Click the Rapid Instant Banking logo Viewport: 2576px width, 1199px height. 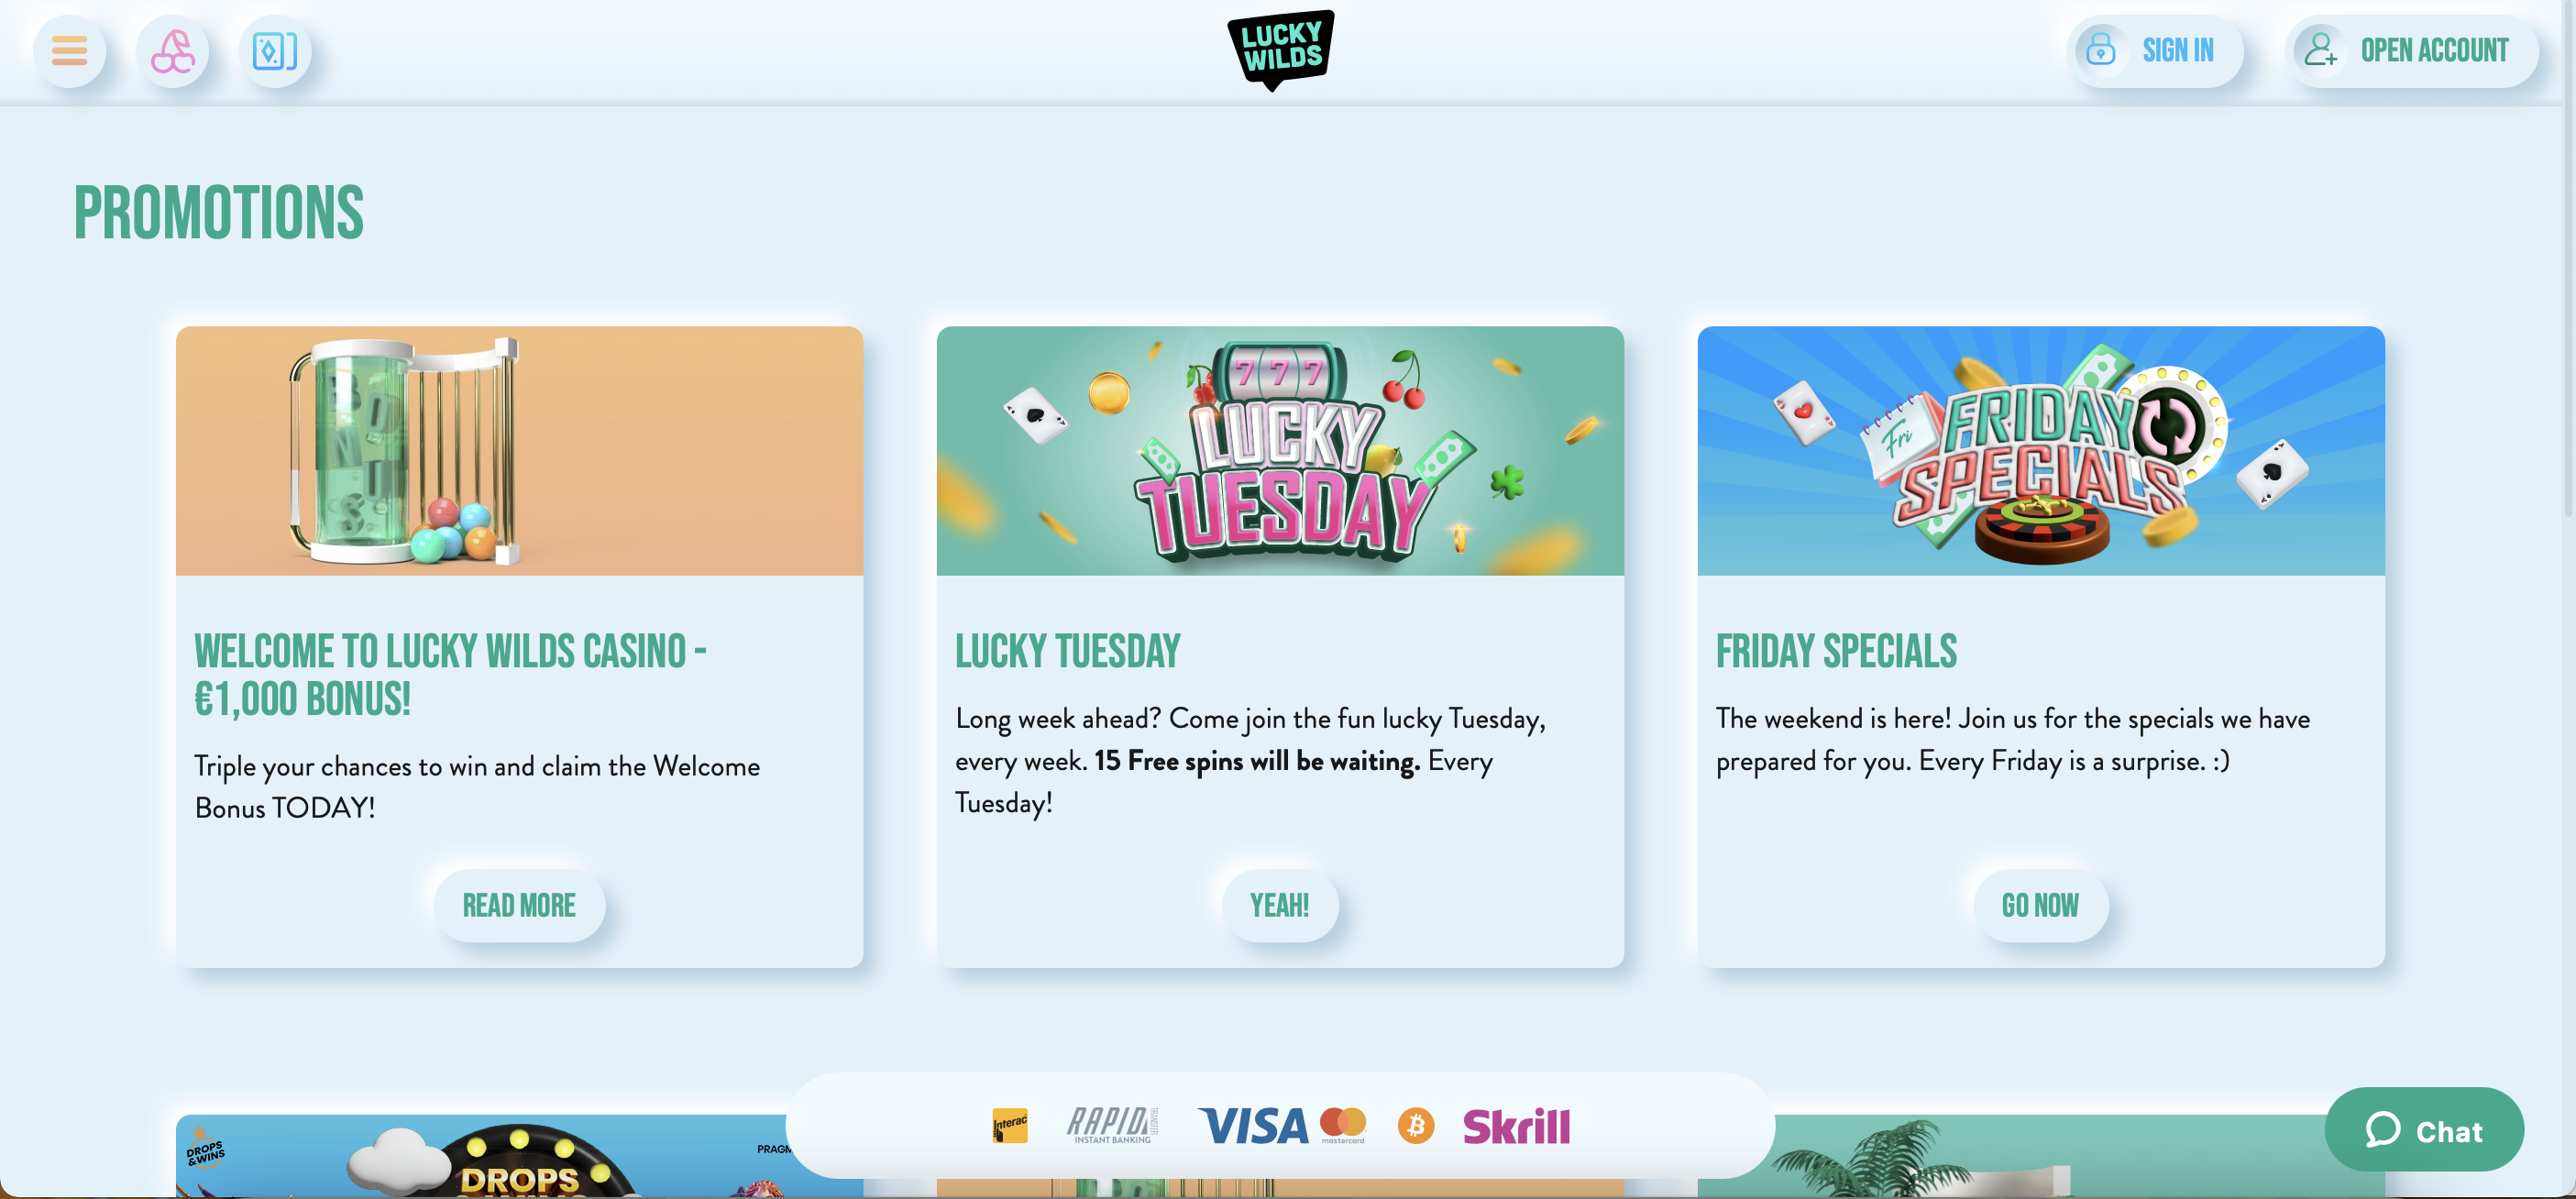click(x=1112, y=1125)
